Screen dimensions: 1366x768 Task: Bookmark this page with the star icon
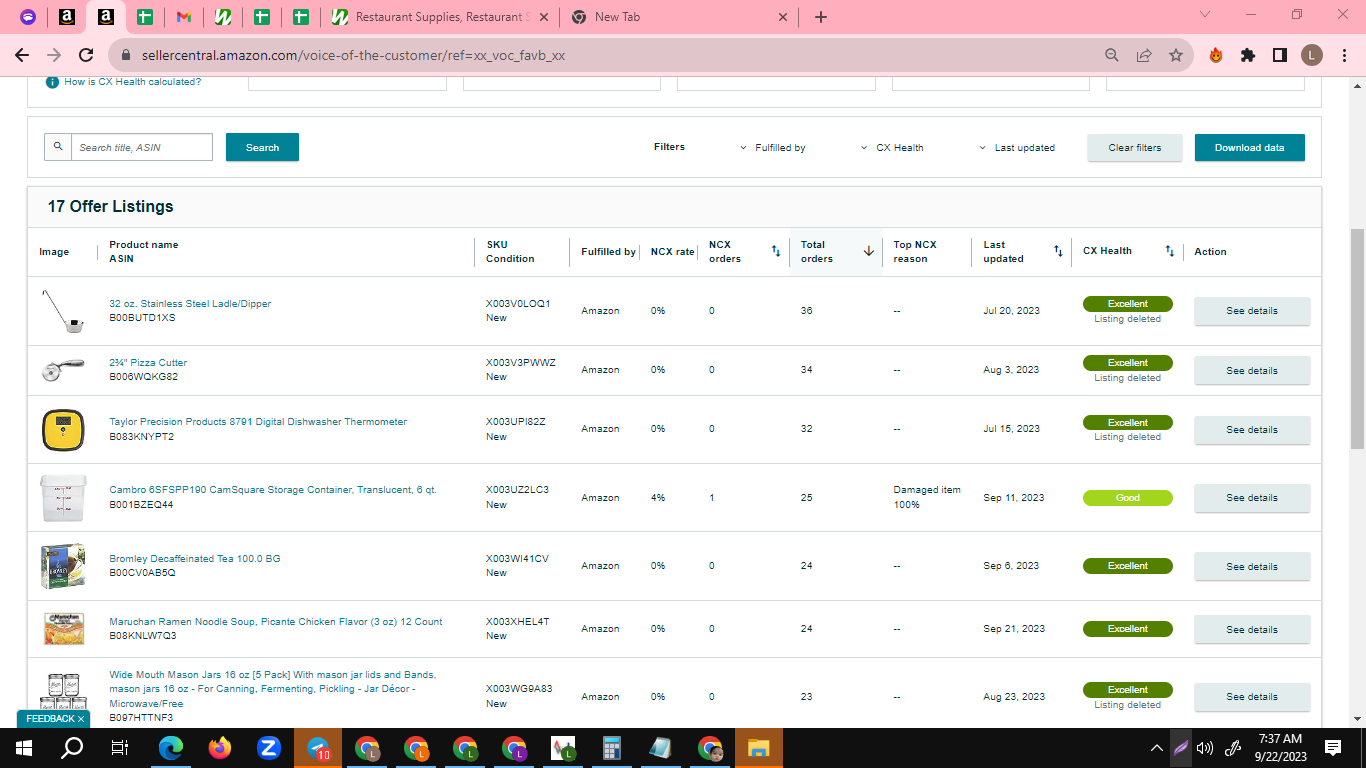point(1176,56)
